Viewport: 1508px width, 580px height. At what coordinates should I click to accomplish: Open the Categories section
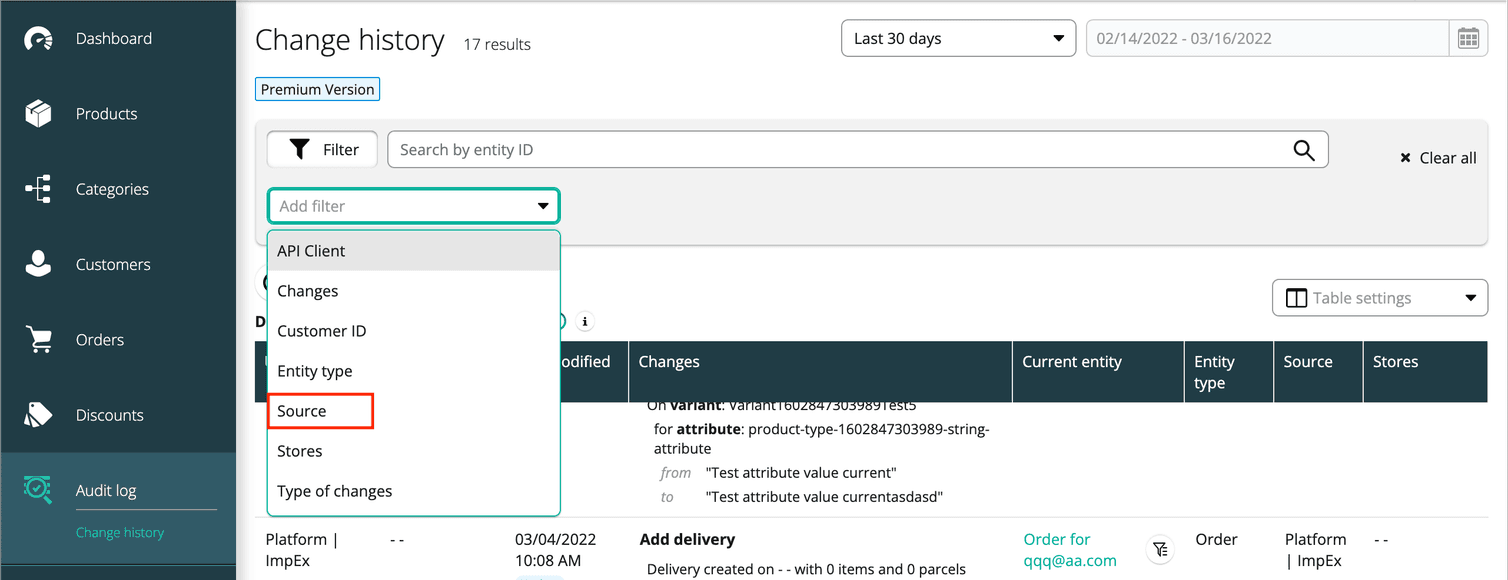tap(38, 188)
